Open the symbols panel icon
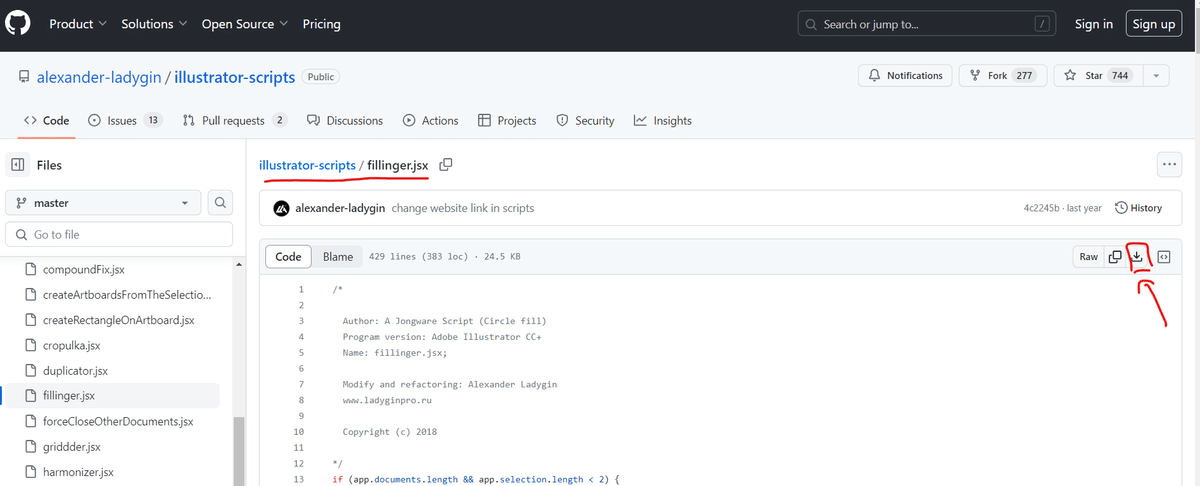 point(1164,257)
